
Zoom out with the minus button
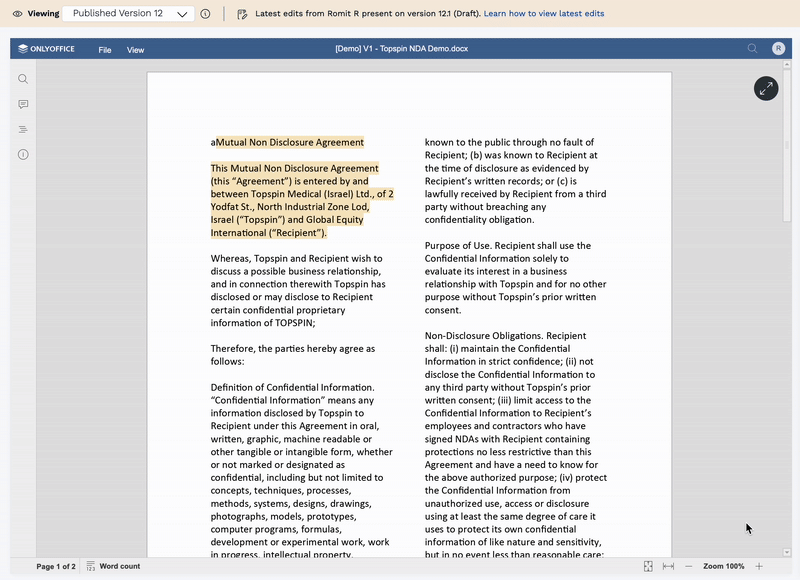688,566
